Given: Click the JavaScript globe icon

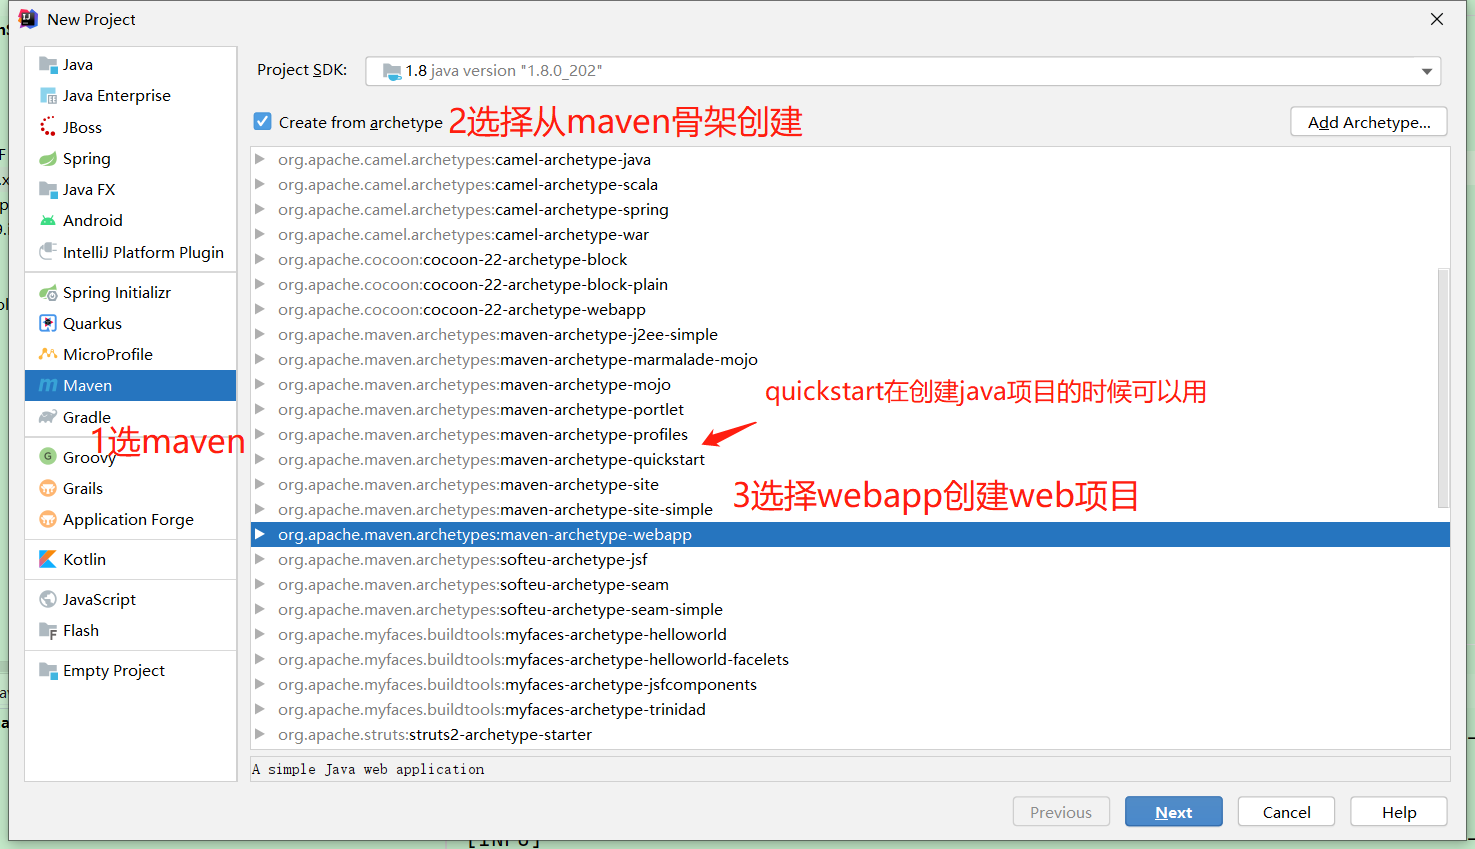Looking at the screenshot, I should pos(48,599).
